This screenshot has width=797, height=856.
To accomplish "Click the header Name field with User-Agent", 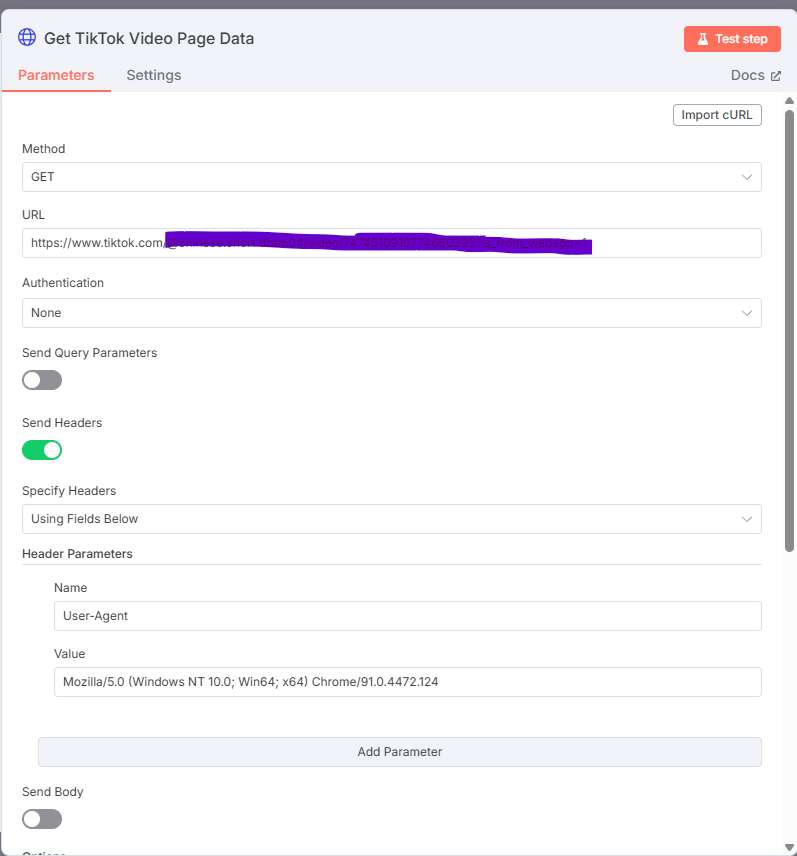I will click(408, 616).
